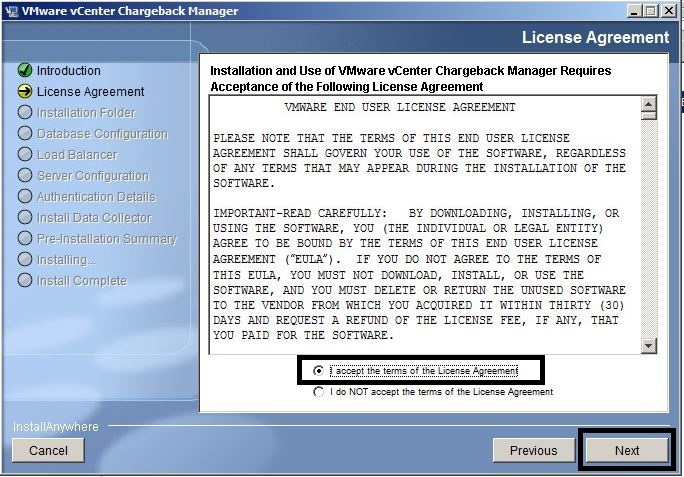Maximize the installer window
Image resolution: width=684 pixels, height=477 pixels.
point(652,11)
